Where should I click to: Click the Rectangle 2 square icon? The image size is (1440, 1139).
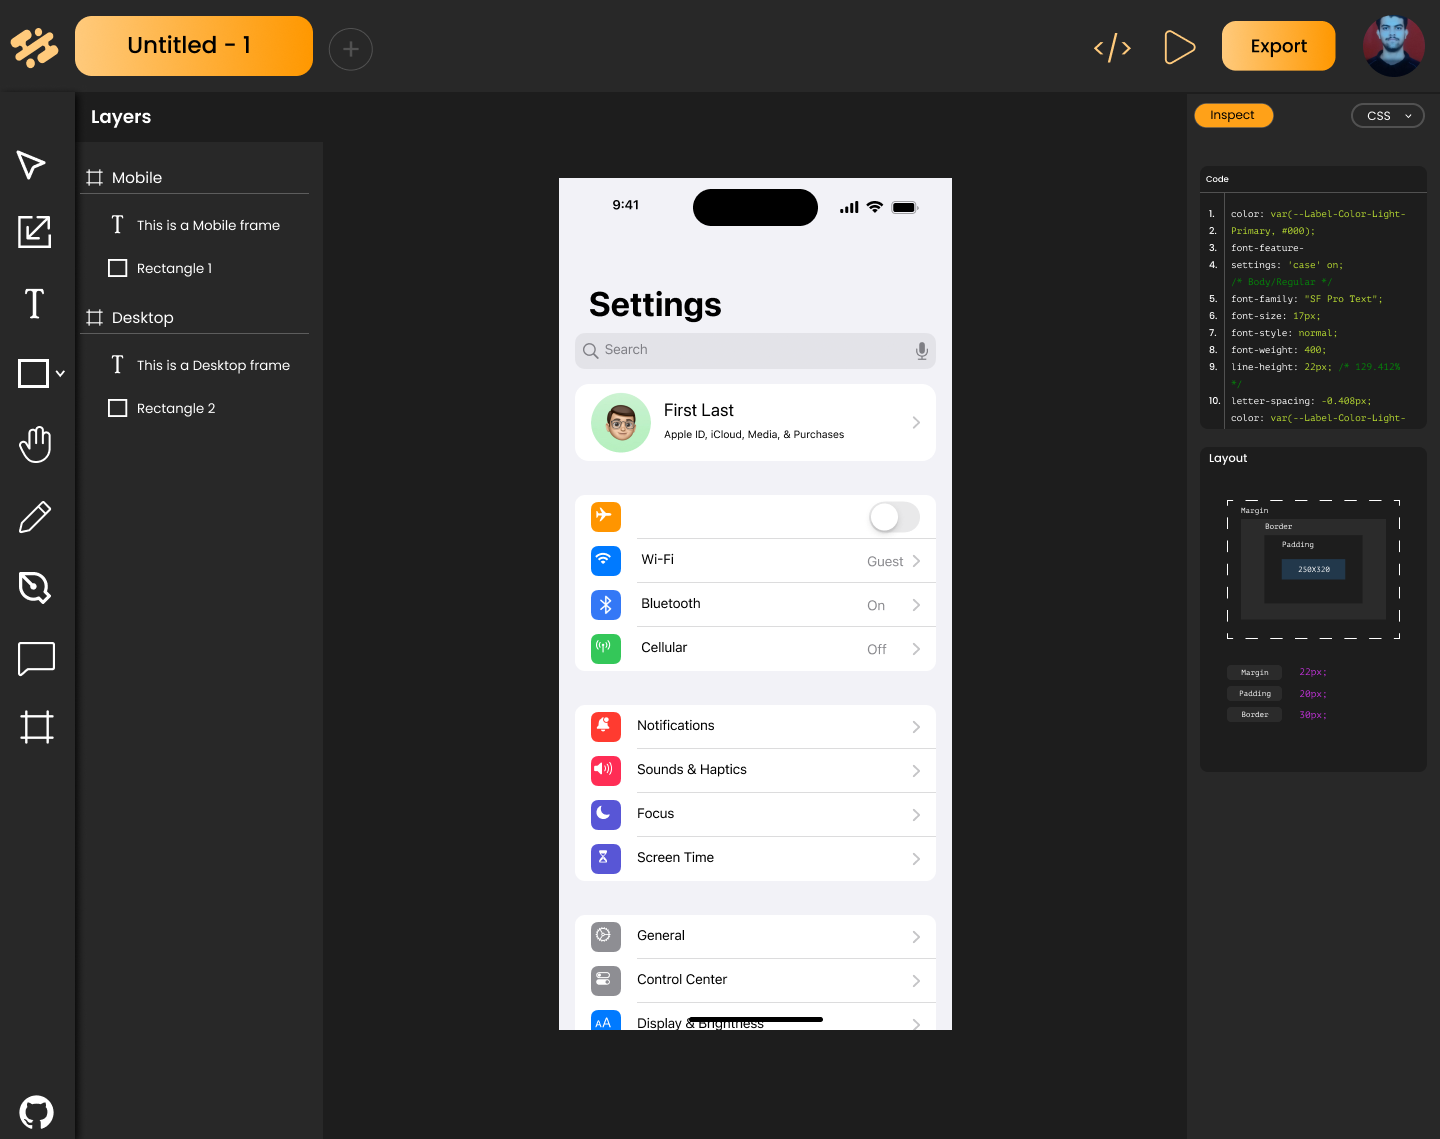pos(117,408)
